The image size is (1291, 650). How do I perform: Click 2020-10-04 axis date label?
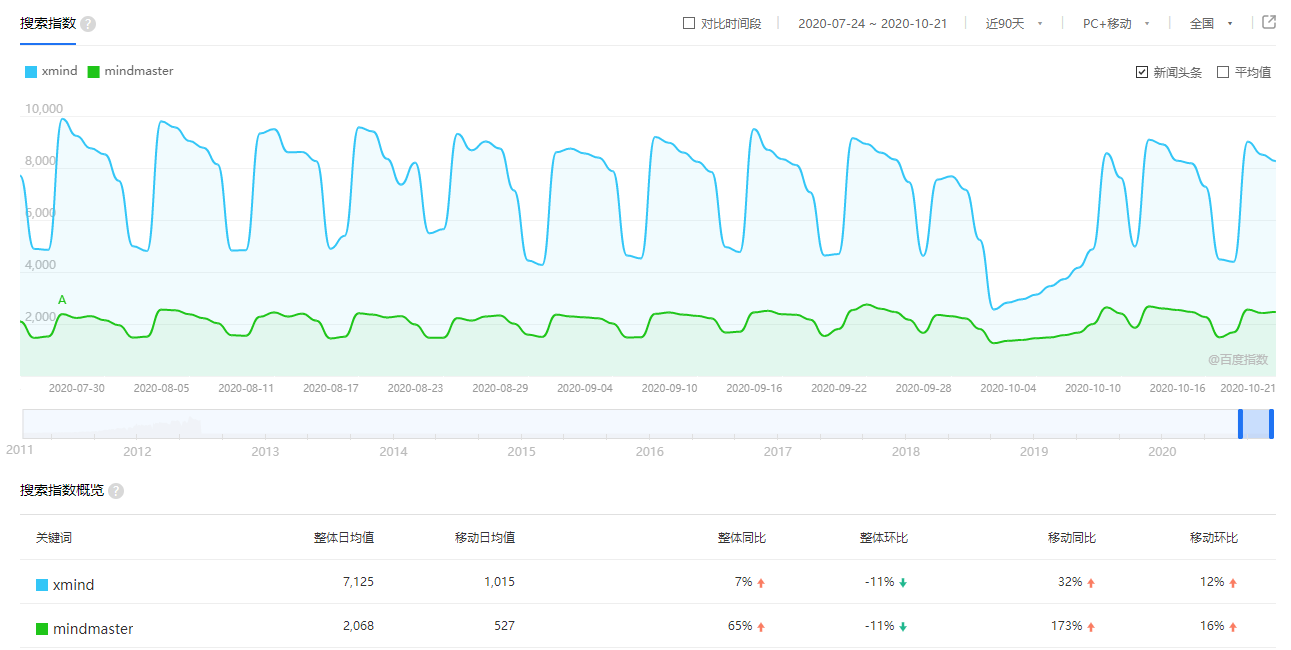tap(1008, 388)
